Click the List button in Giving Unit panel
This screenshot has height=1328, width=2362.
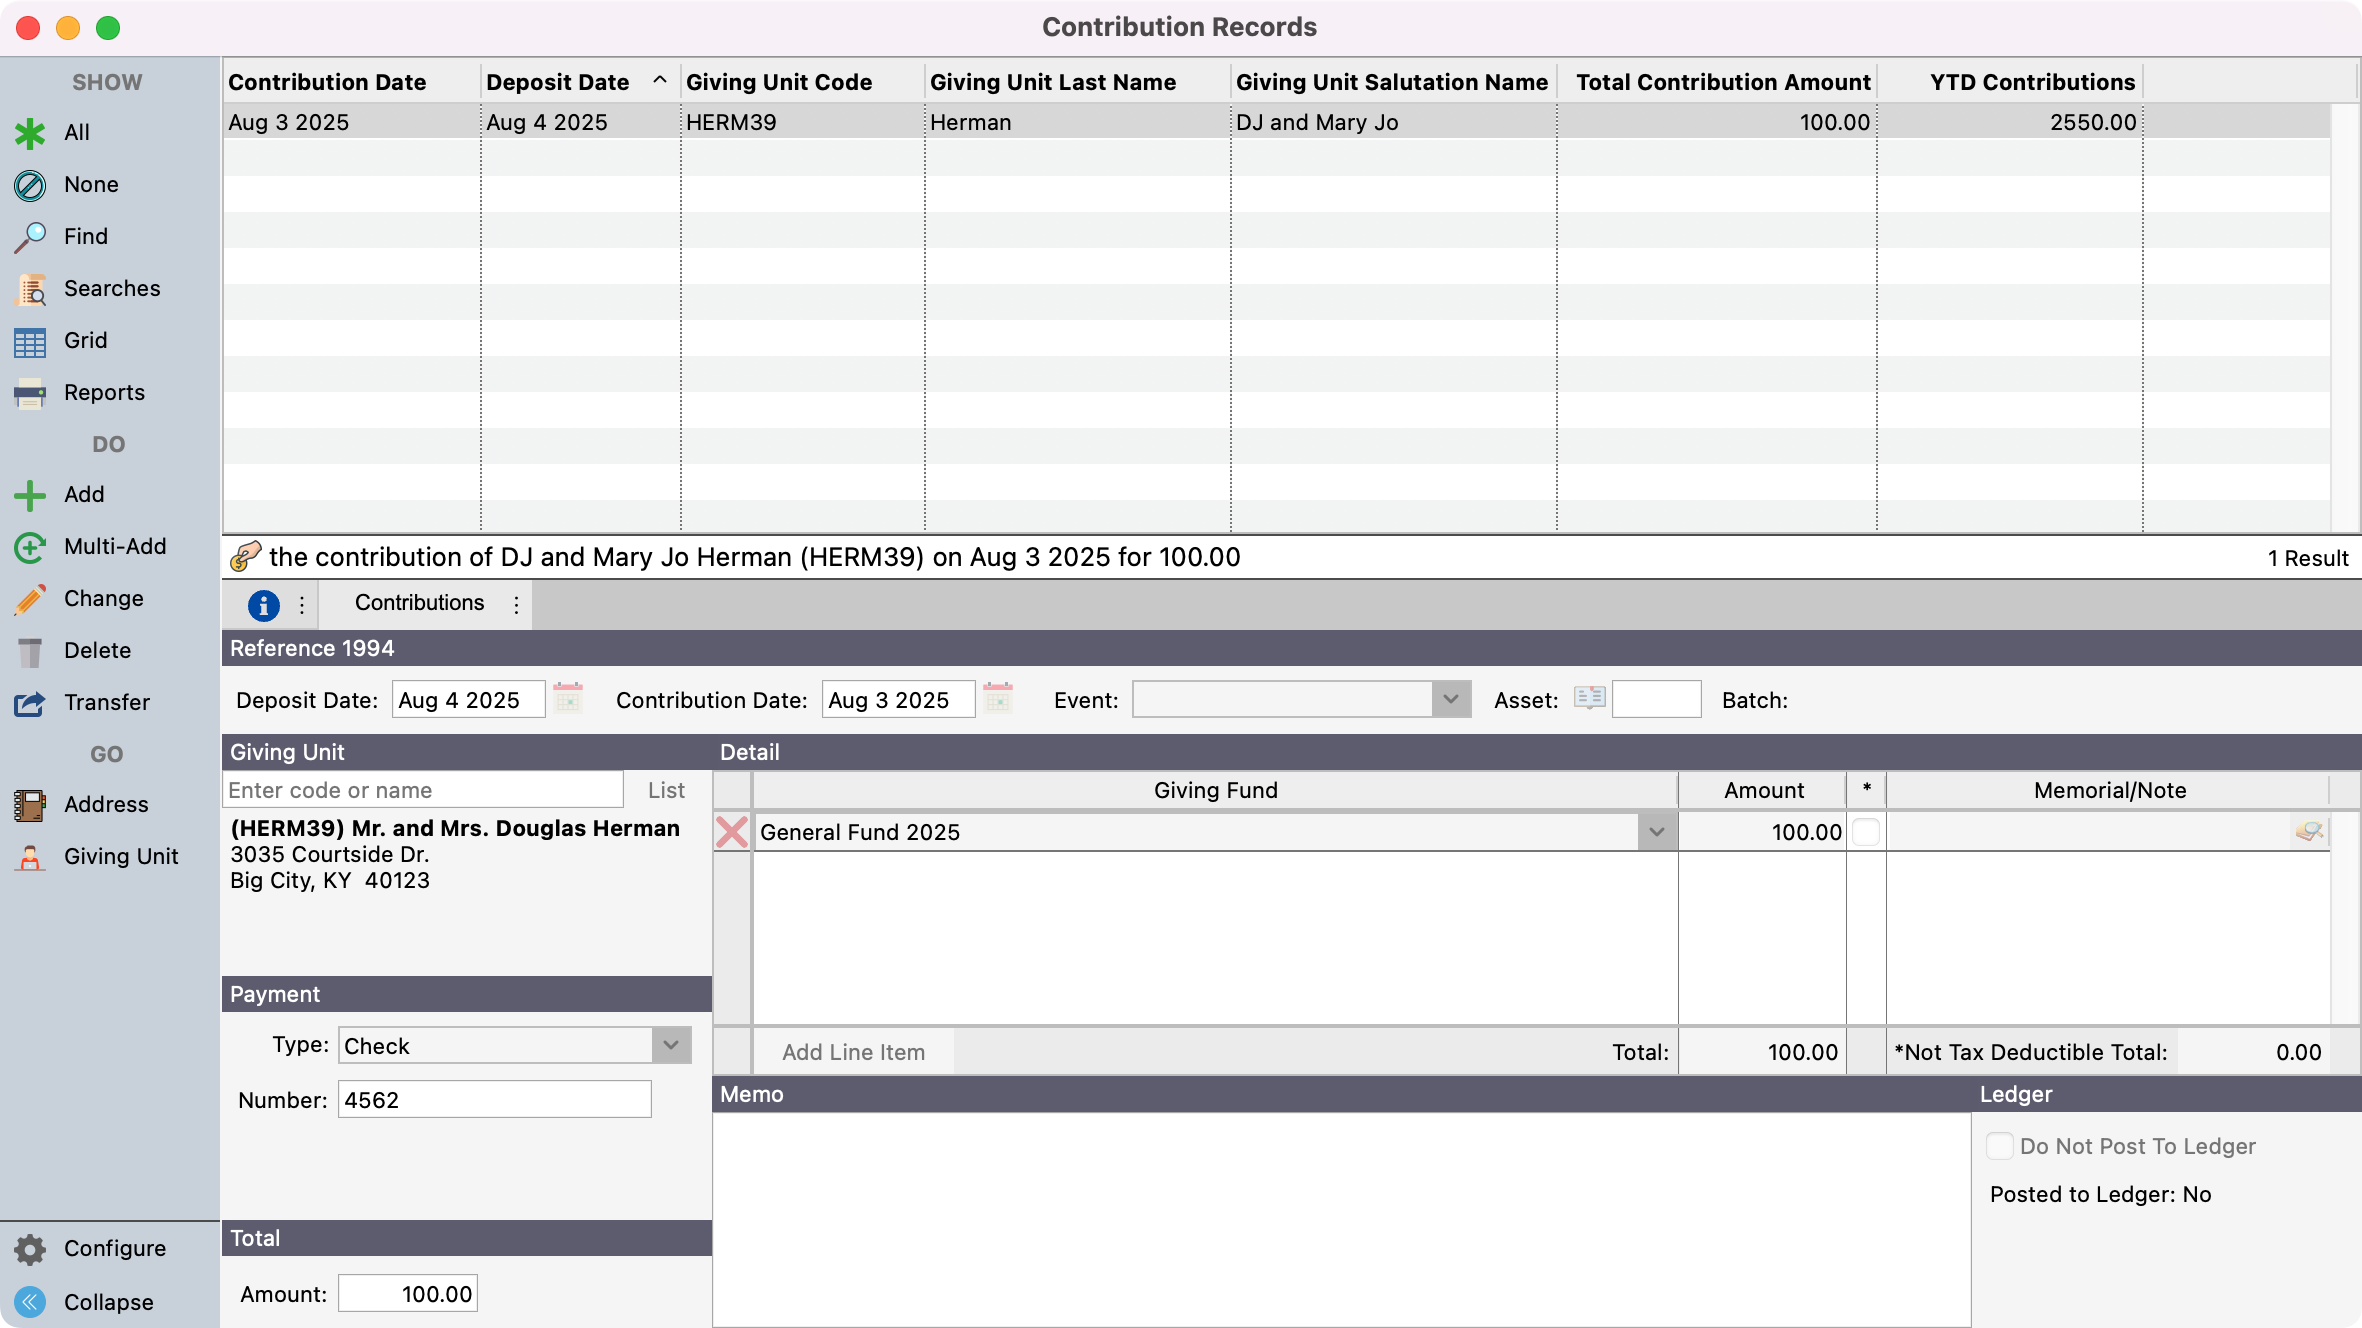(665, 789)
